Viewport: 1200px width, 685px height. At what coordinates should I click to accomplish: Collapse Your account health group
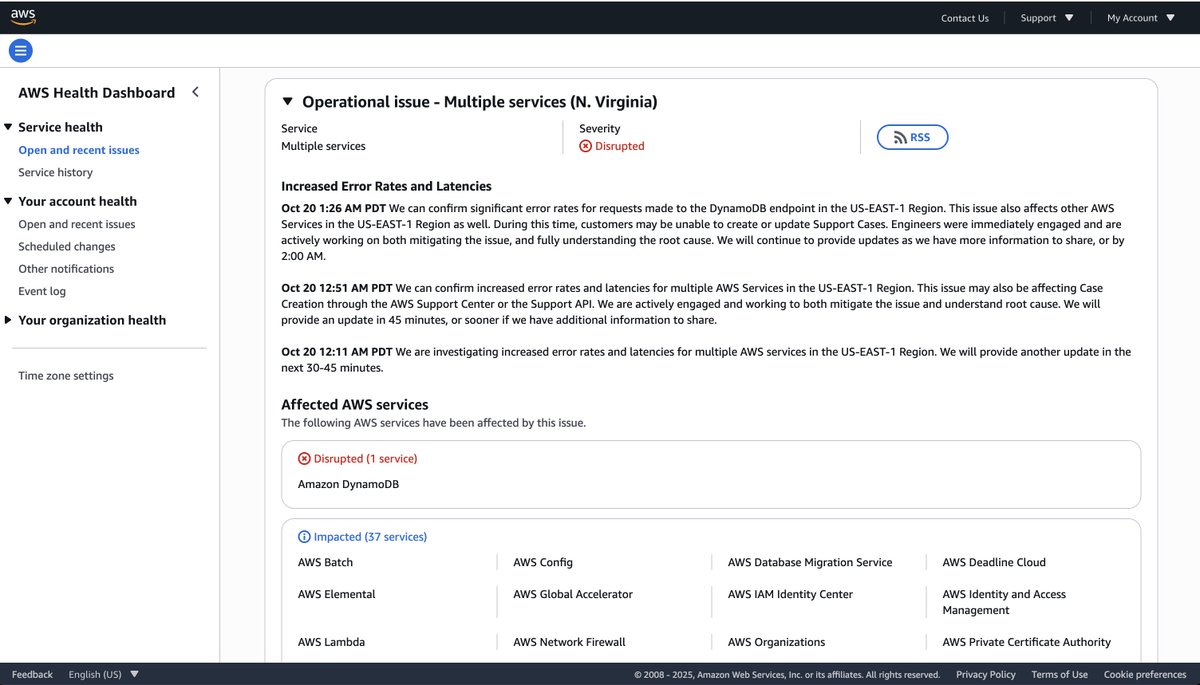pos(9,201)
